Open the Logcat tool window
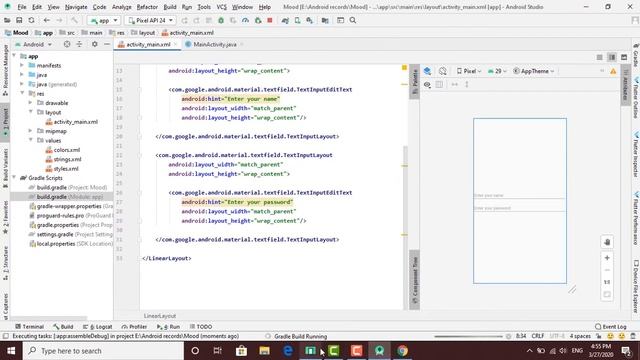This screenshot has width=640, height=360. 98,327
